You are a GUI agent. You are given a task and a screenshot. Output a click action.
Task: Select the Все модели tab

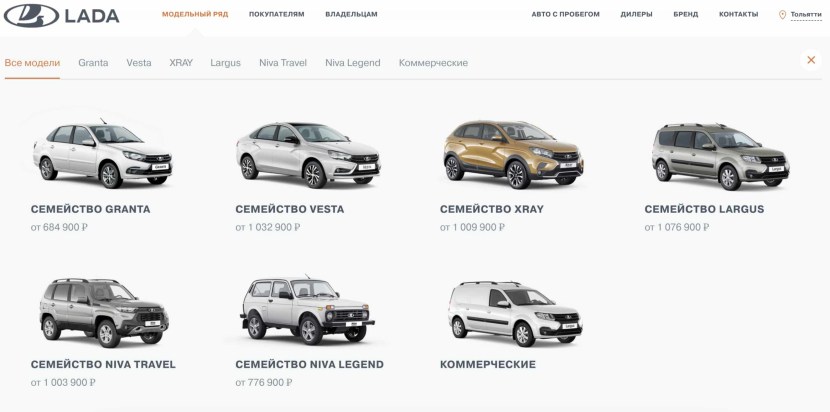pyautogui.click(x=32, y=63)
